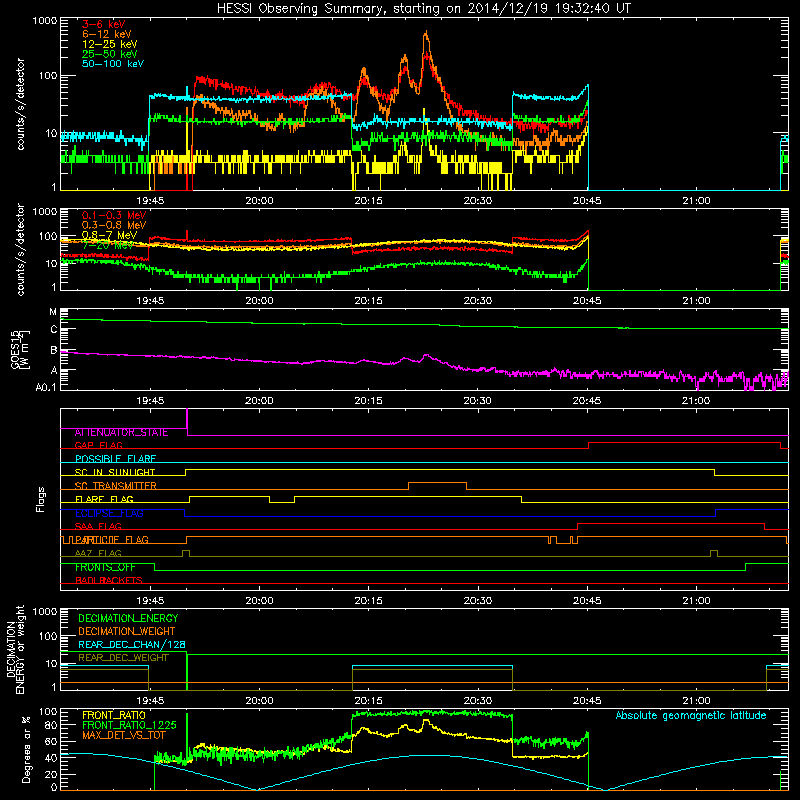The image size is (800, 800).
Task: Click the GAP_FLAG raised red segment
Action: 685,443
